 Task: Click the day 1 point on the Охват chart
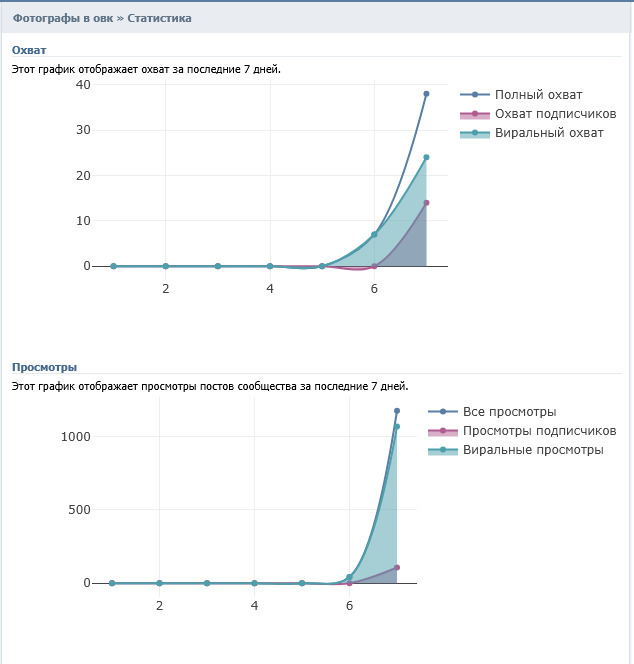click(113, 266)
